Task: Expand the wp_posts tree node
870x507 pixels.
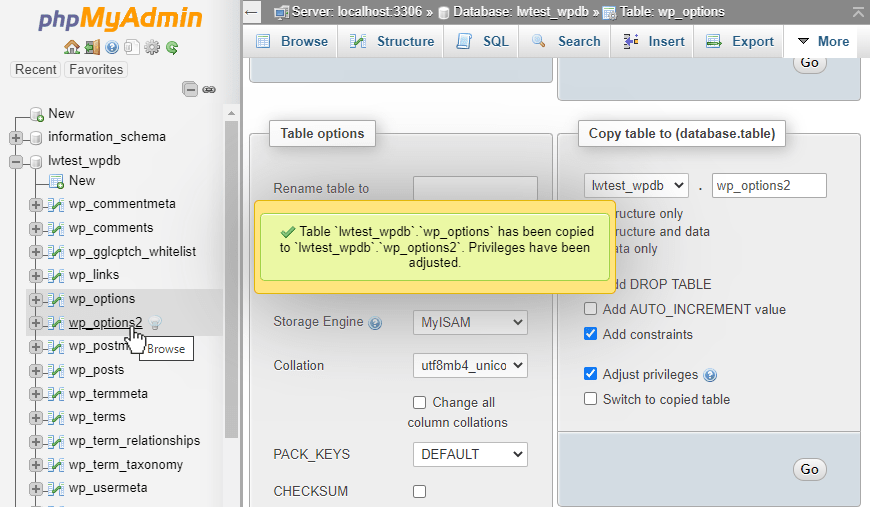Action: (x=36, y=371)
